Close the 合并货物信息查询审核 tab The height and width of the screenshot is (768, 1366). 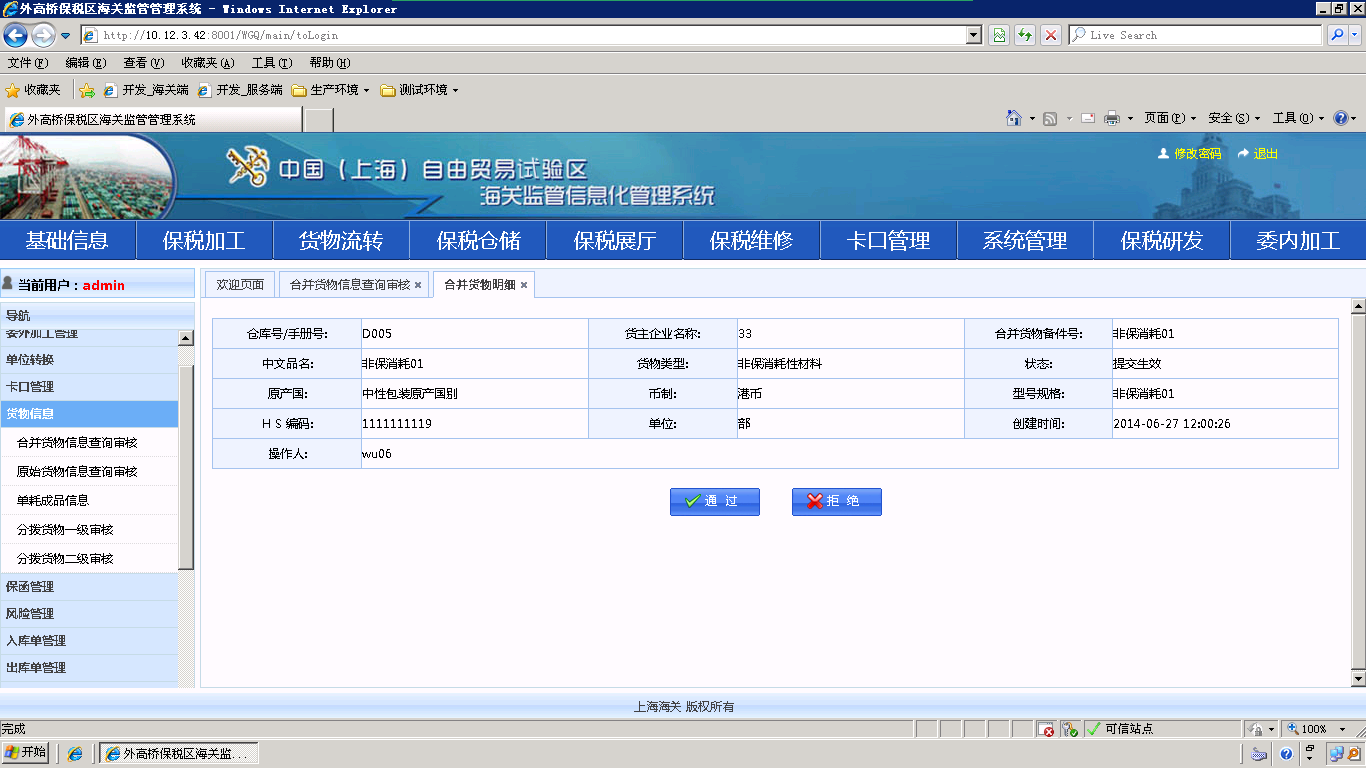[x=418, y=285]
